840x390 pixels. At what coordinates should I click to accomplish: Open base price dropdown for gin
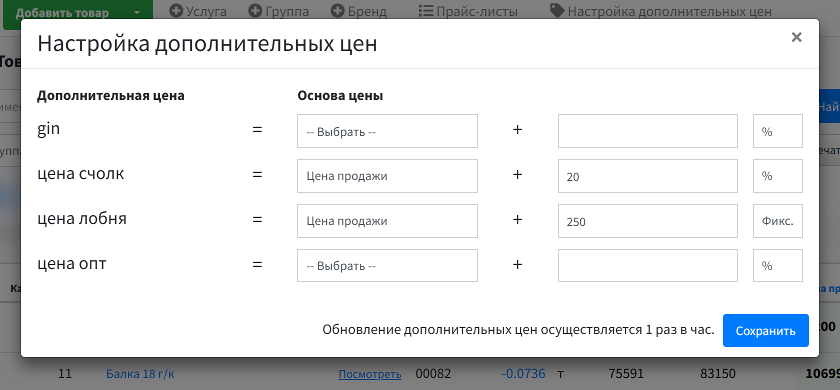point(387,131)
